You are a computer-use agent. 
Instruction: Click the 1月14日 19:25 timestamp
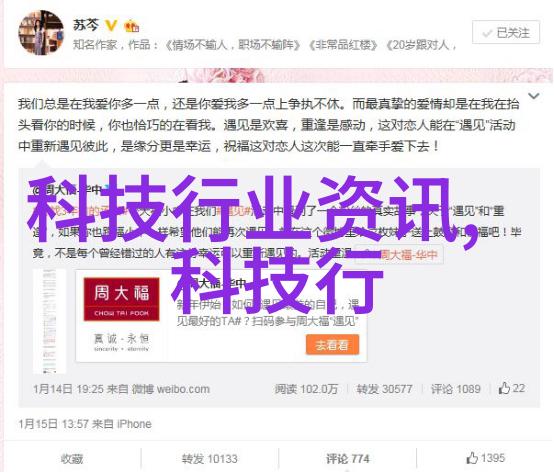67,389
